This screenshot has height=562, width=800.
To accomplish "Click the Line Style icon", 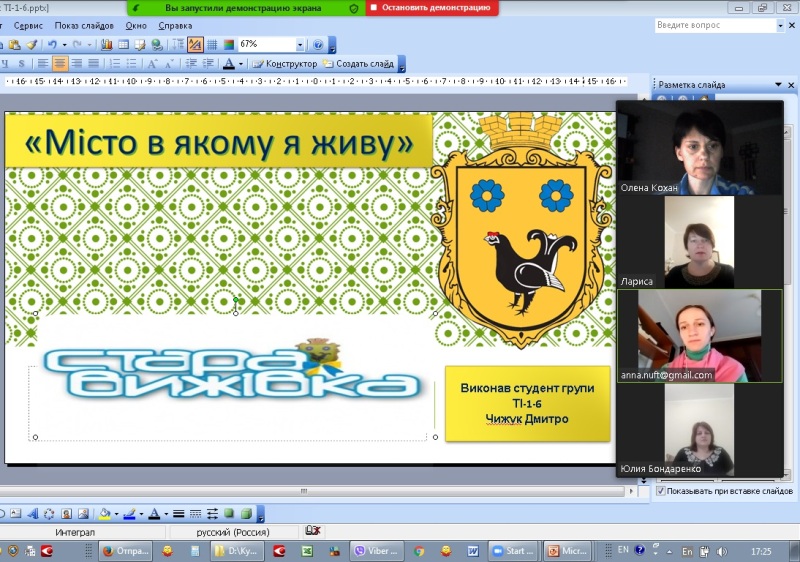I will click(x=179, y=514).
